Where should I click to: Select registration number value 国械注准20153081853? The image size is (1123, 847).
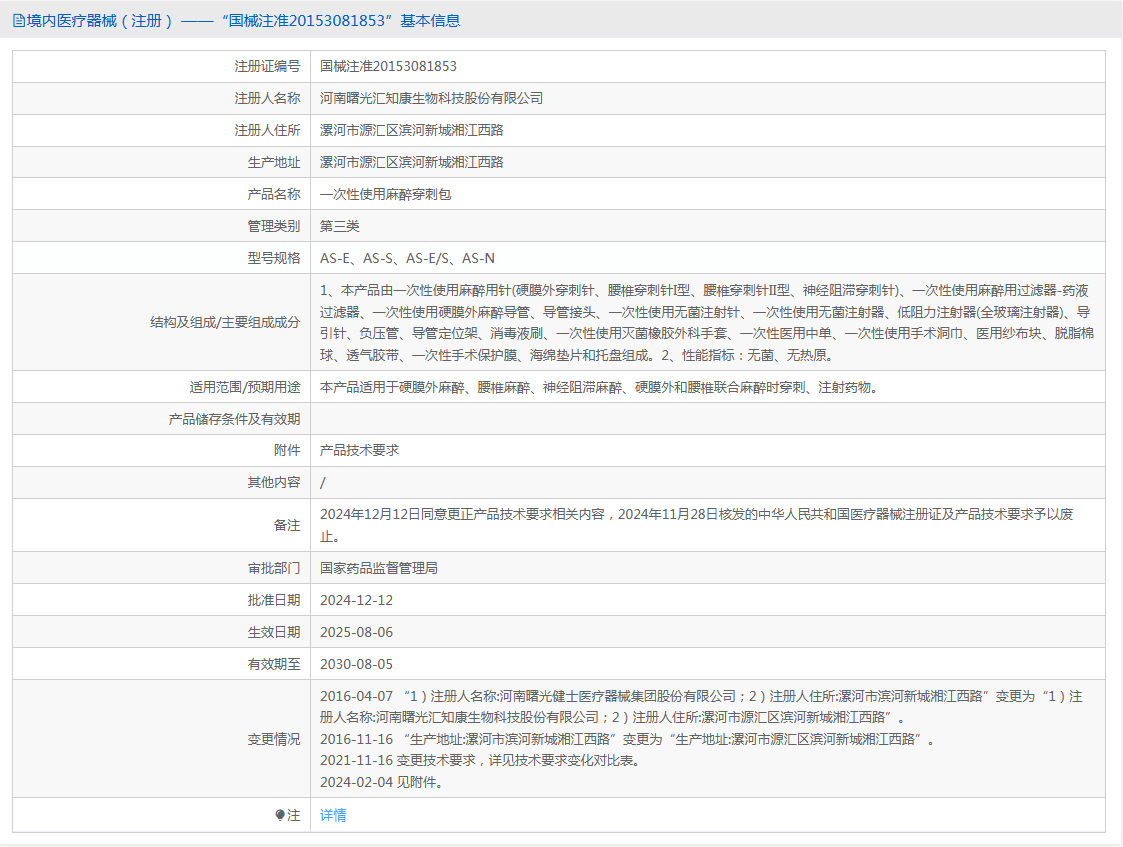(388, 66)
